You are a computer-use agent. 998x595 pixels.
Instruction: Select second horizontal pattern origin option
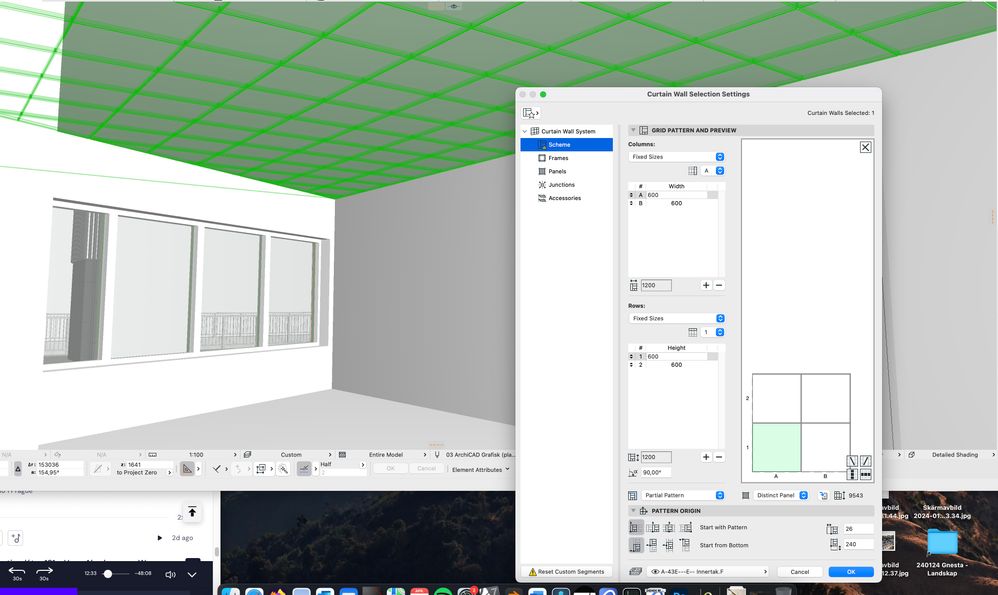[652, 528]
